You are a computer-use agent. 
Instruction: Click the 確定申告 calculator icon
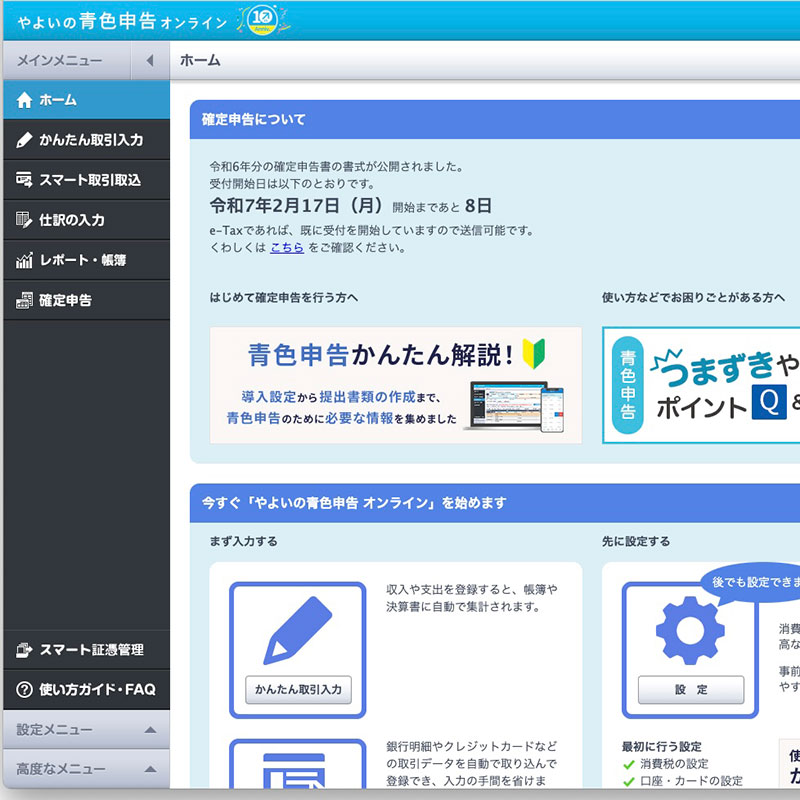pos(25,300)
